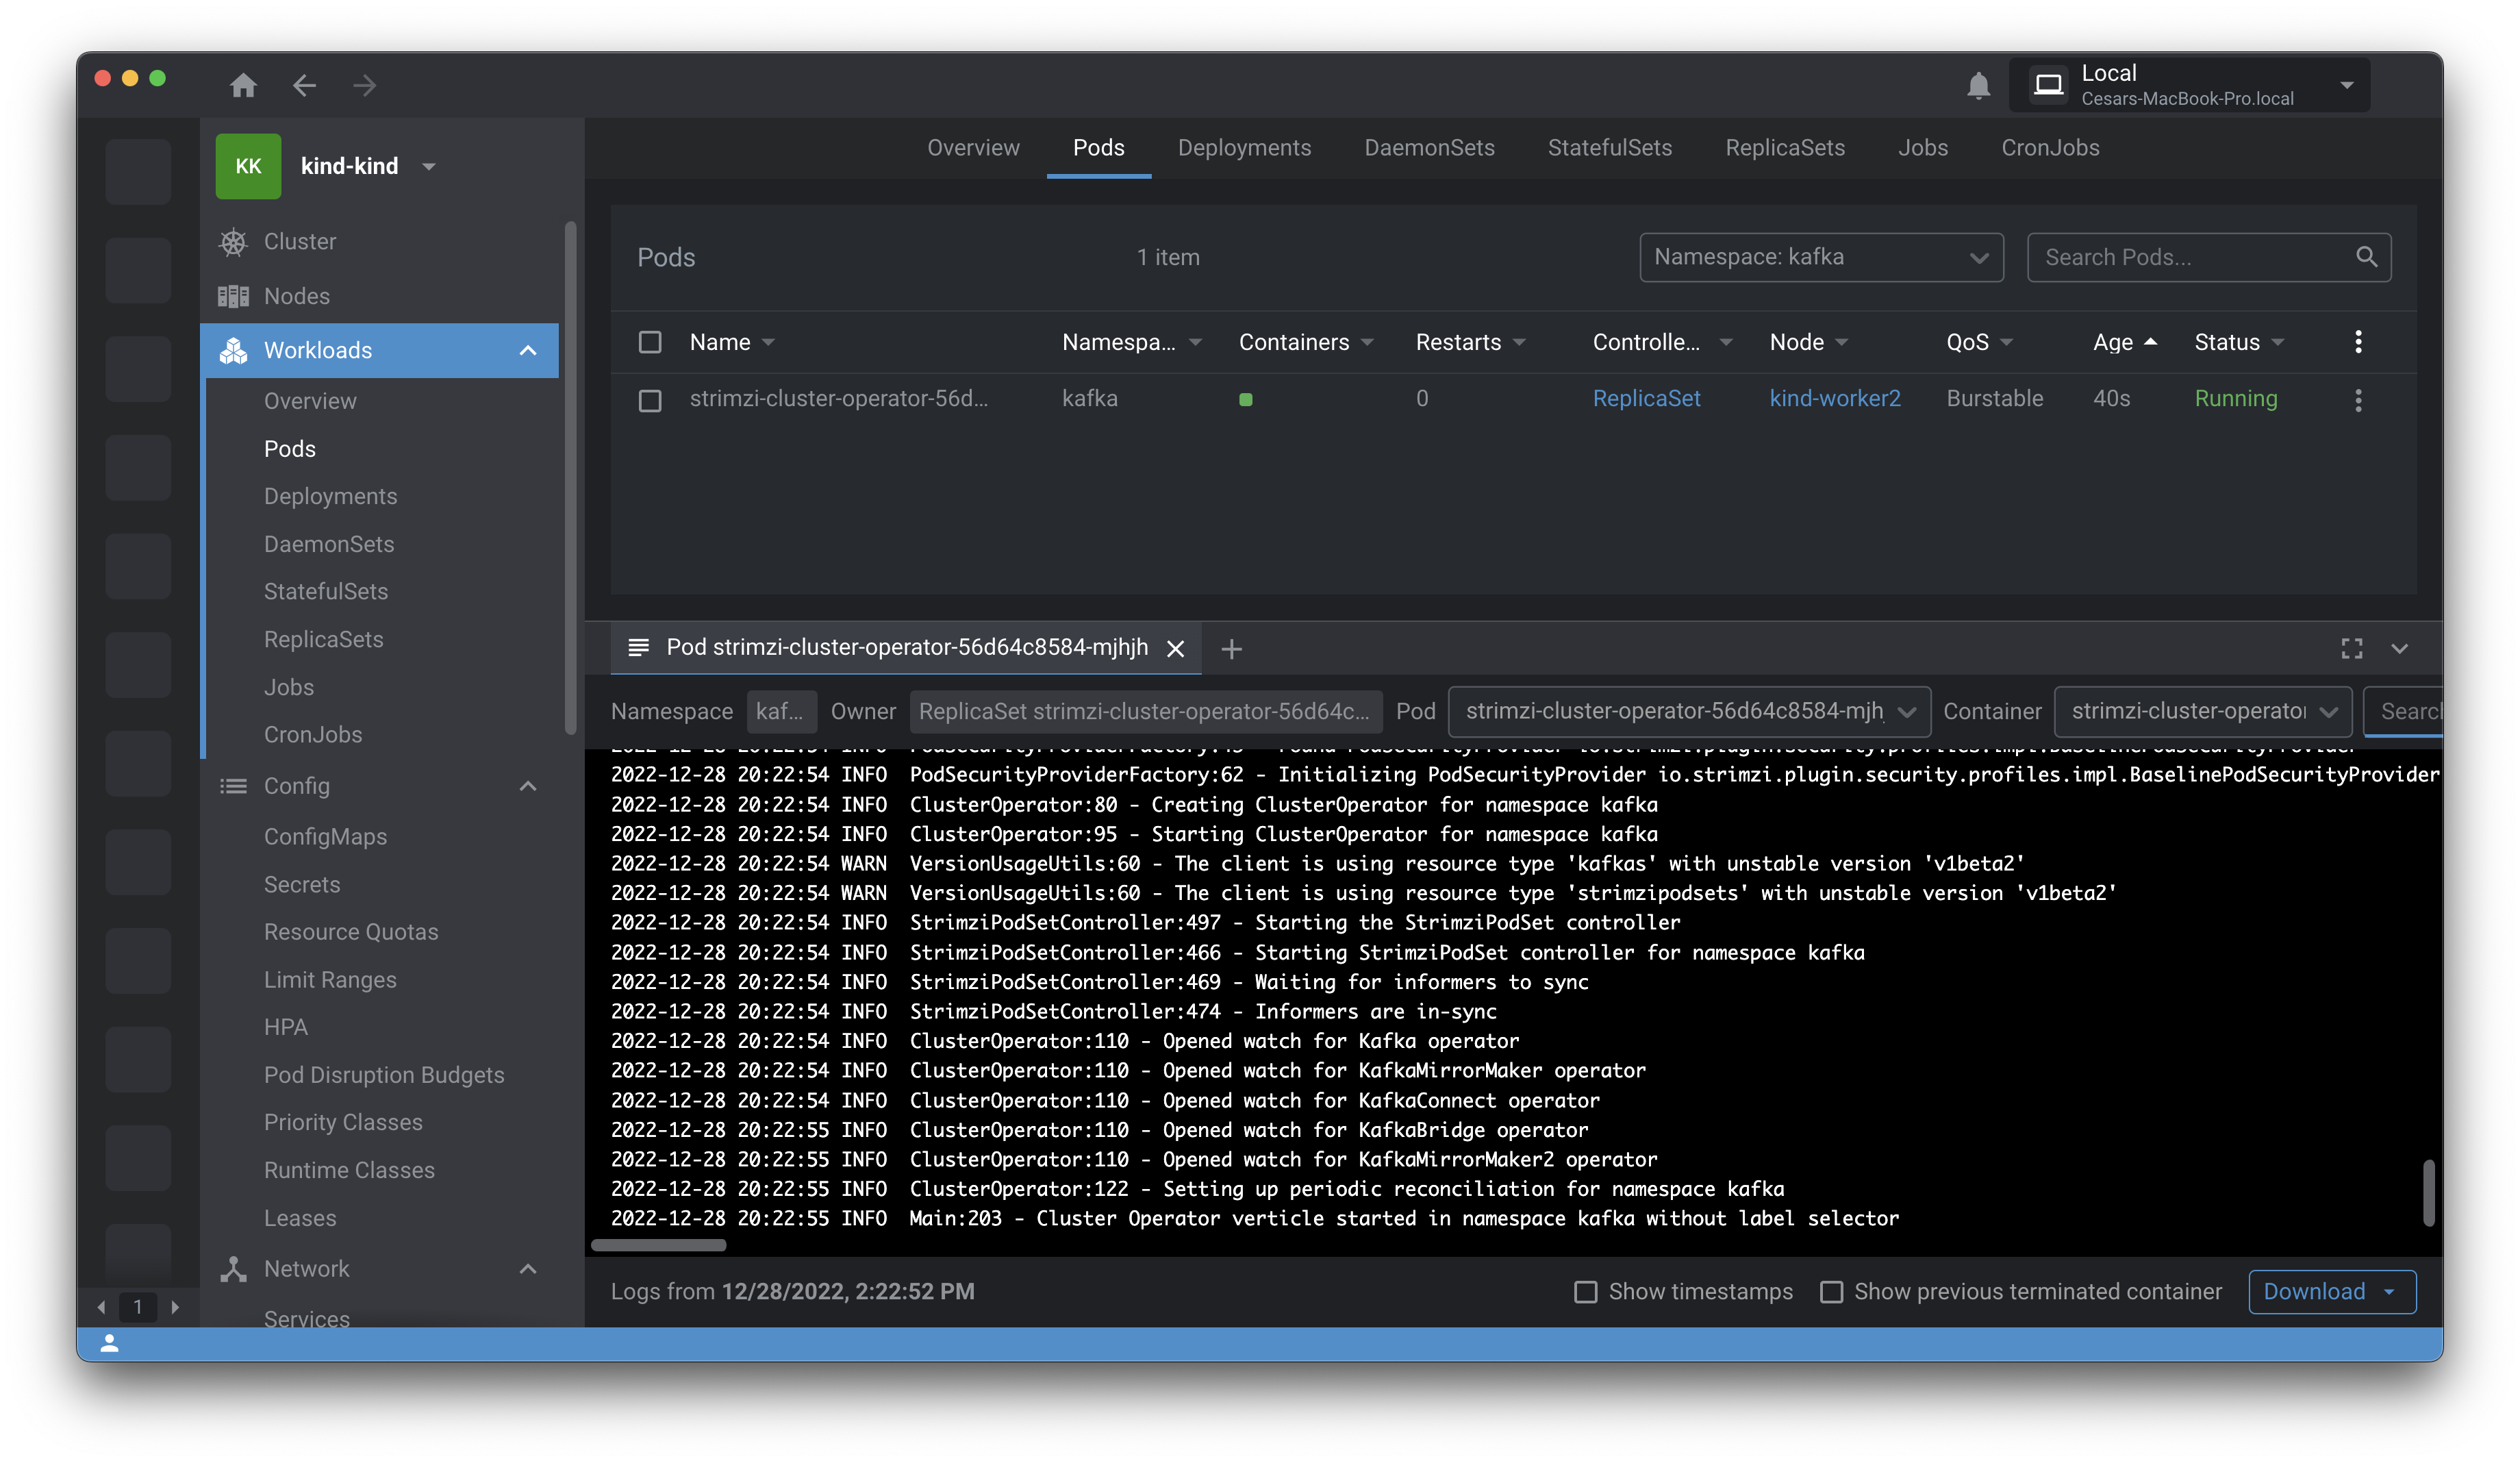The image size is (2520, 1463).
Task: Click the user icon in status bar
Action: click(110, 1344)
